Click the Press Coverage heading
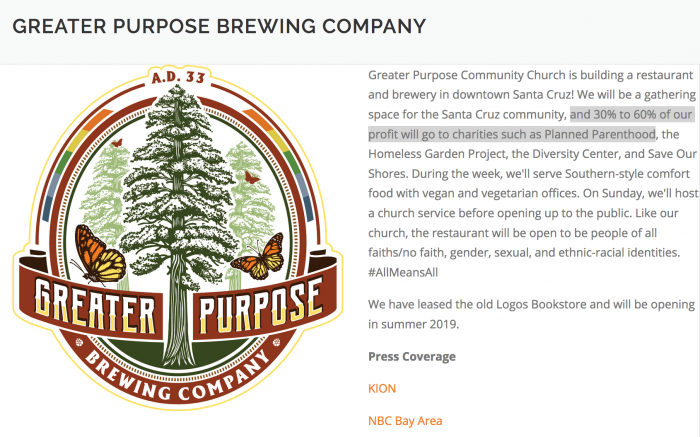 (x=412, y=356)
